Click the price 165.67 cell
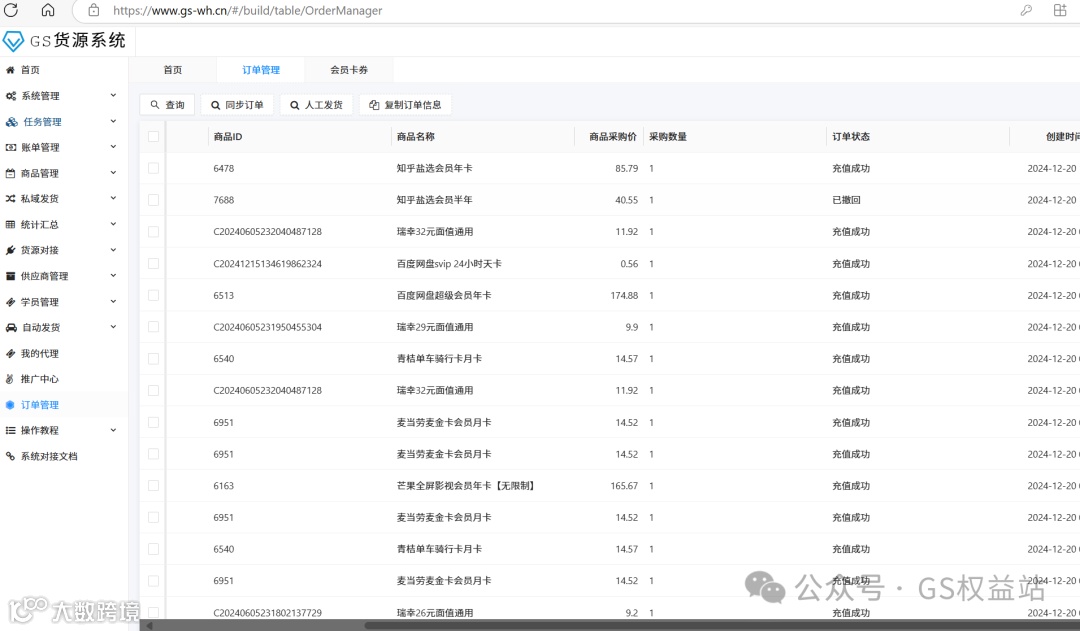The image size is (1080, 631). coord(624,486)
